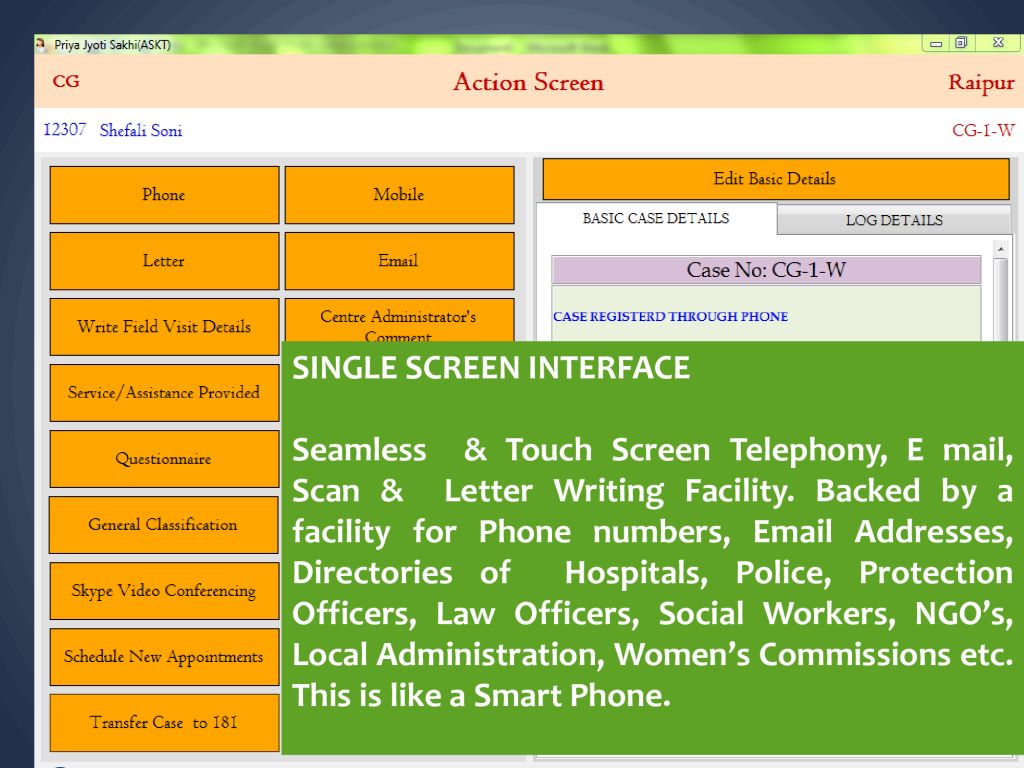Open Centre Administrator's Comment
Image resolution: width=1024 pixels, height=768 pixels.
coord(399,320)
